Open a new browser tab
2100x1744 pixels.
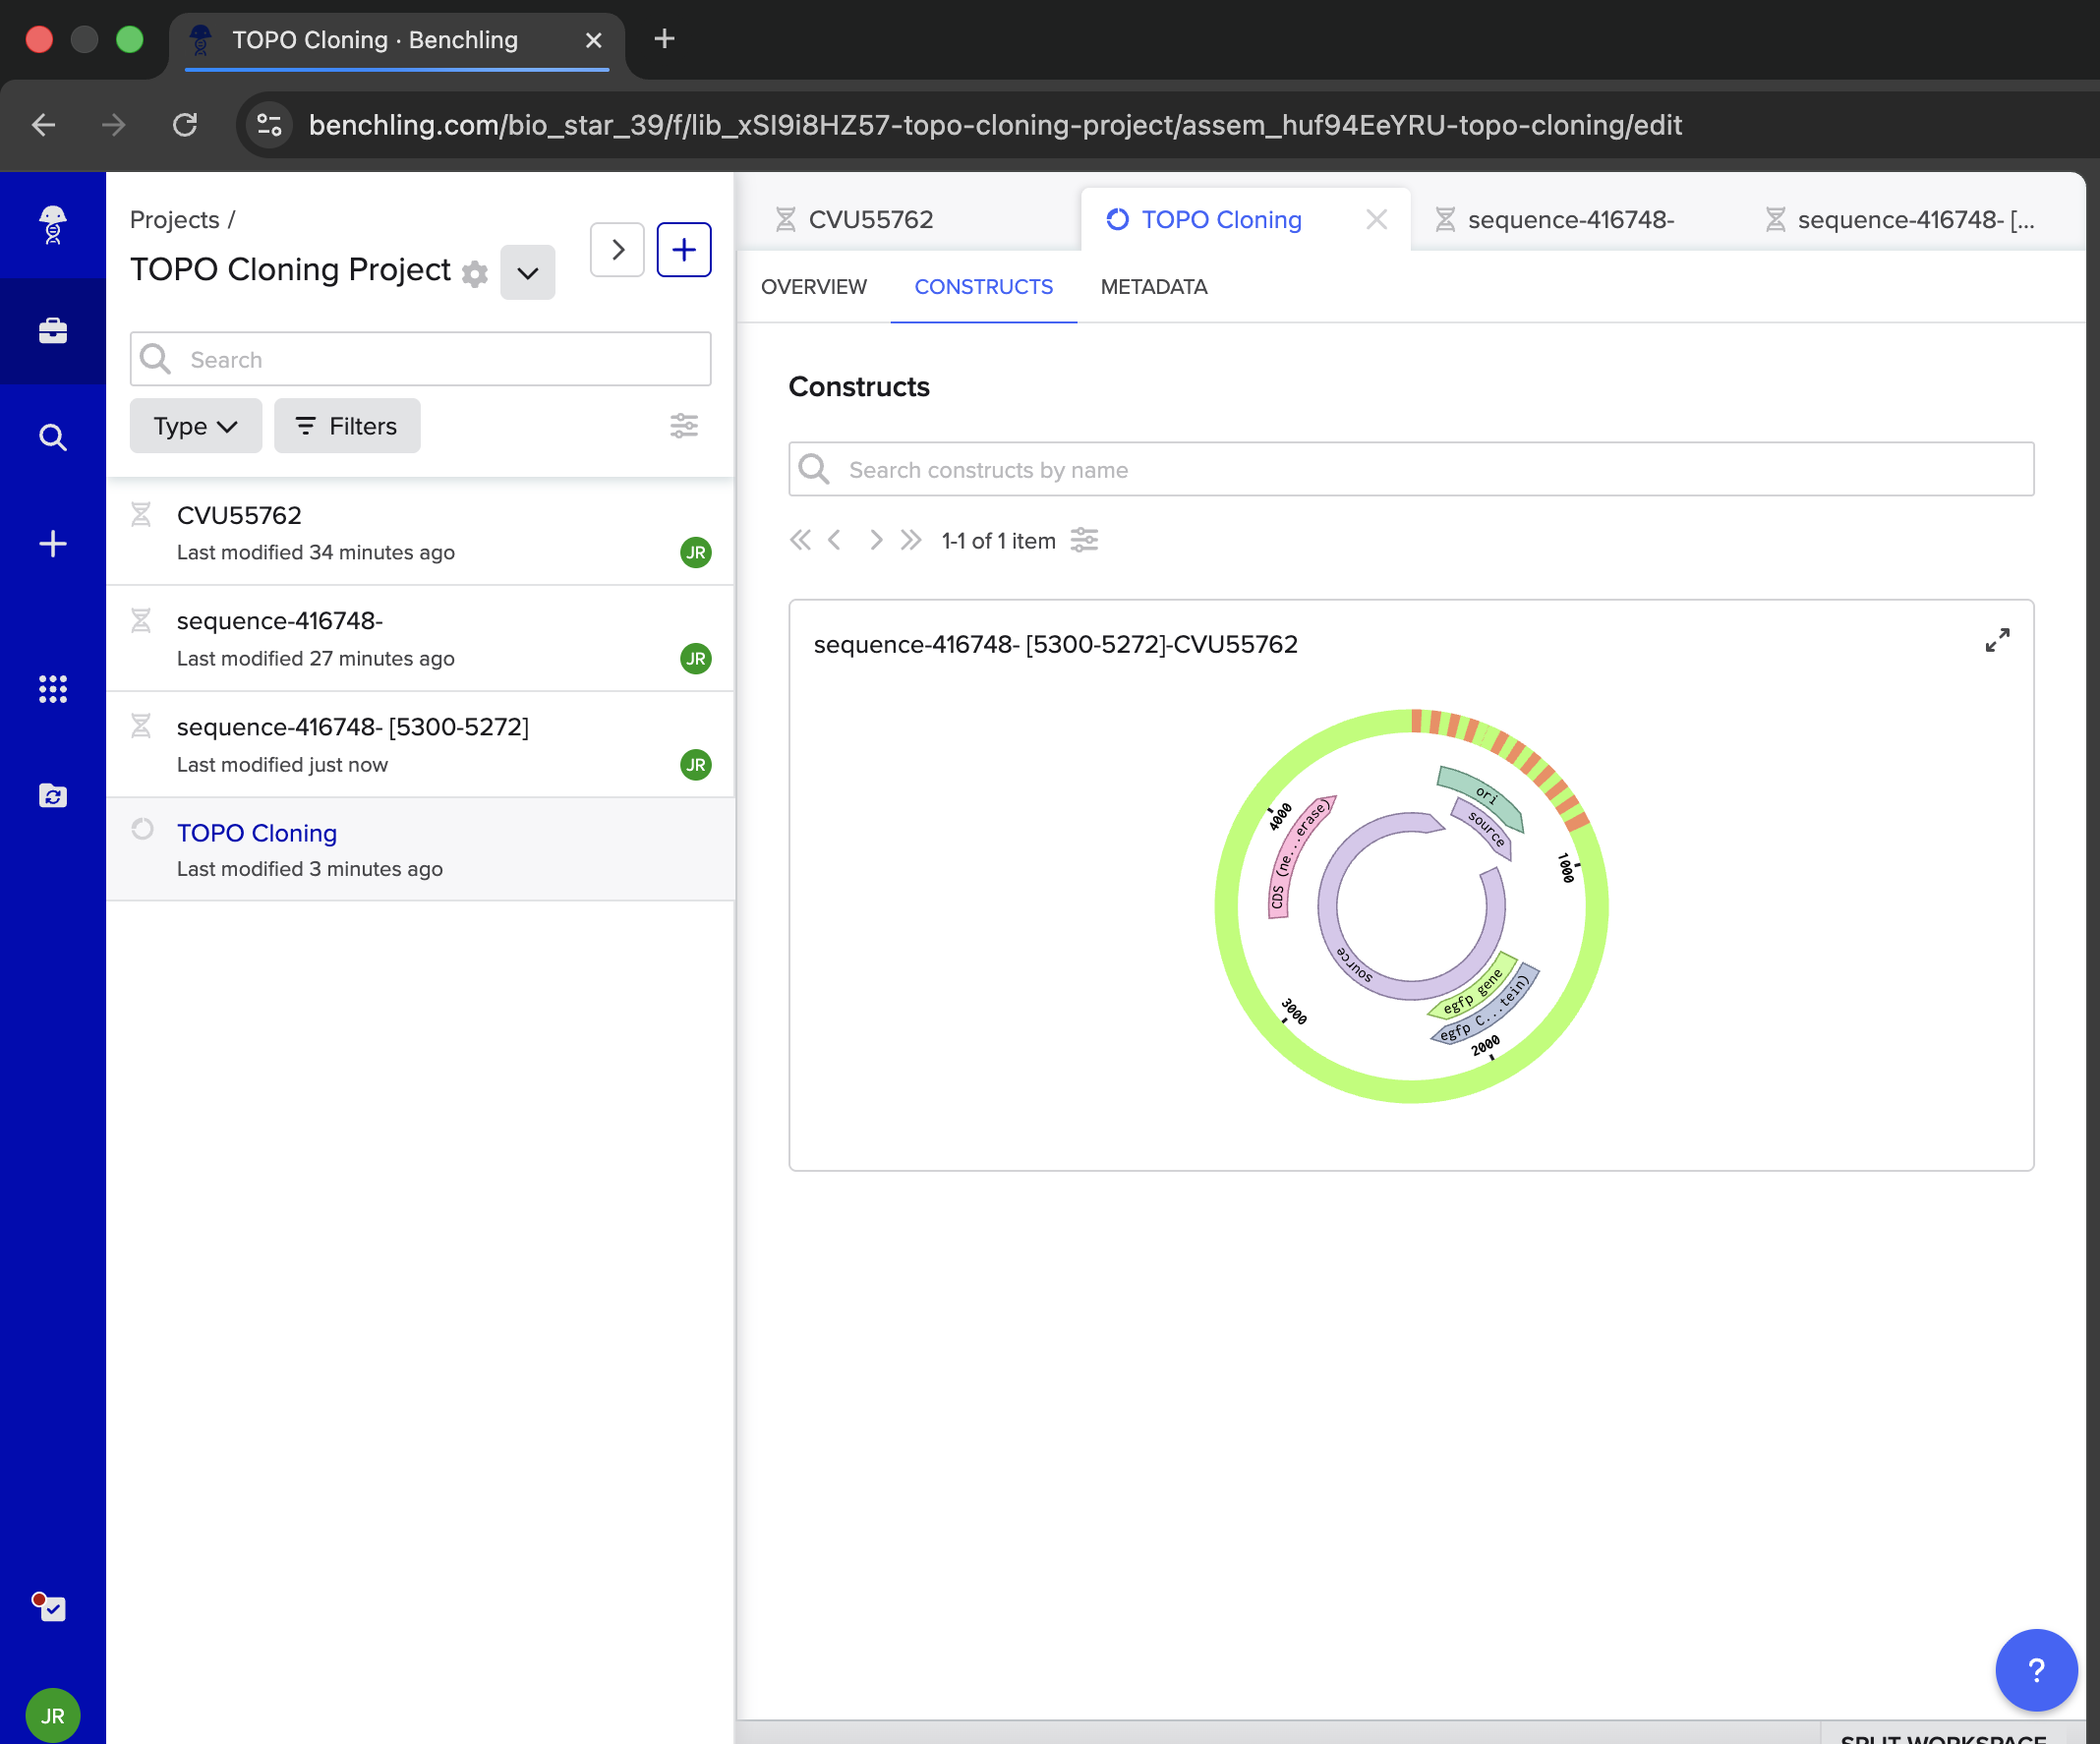(664, 39)
